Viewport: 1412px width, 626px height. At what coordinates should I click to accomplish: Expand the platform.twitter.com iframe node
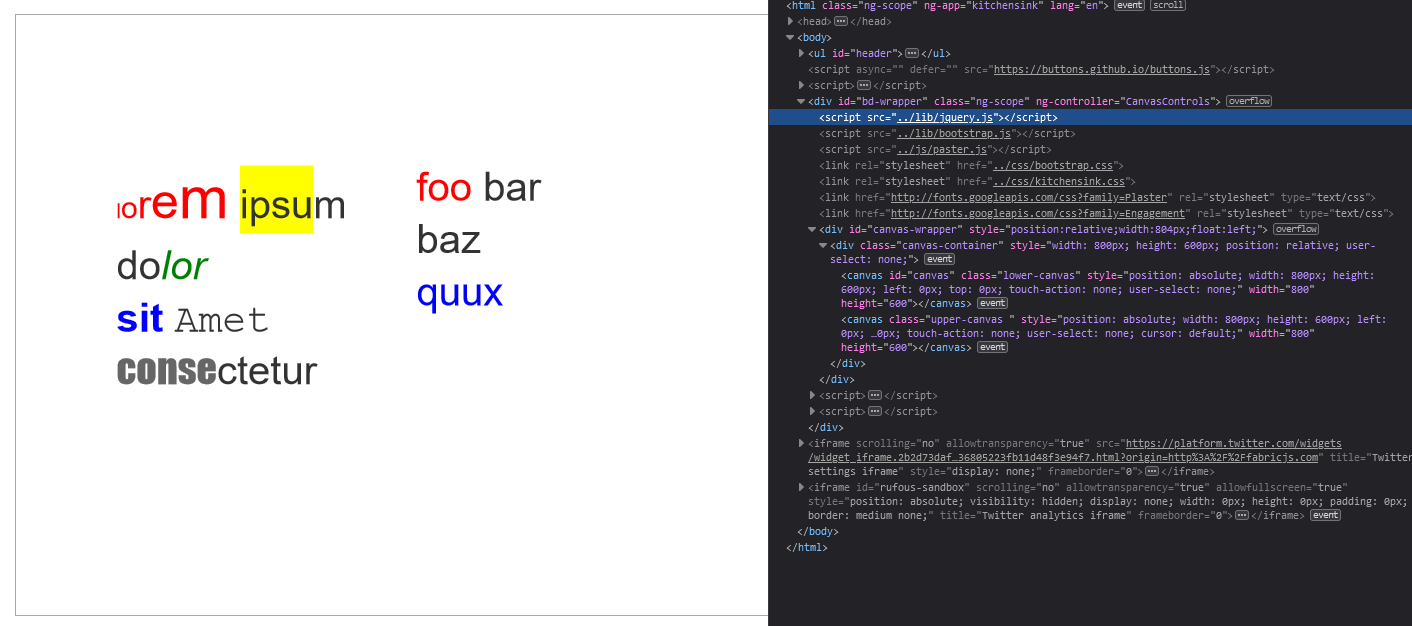pos(802,443)
